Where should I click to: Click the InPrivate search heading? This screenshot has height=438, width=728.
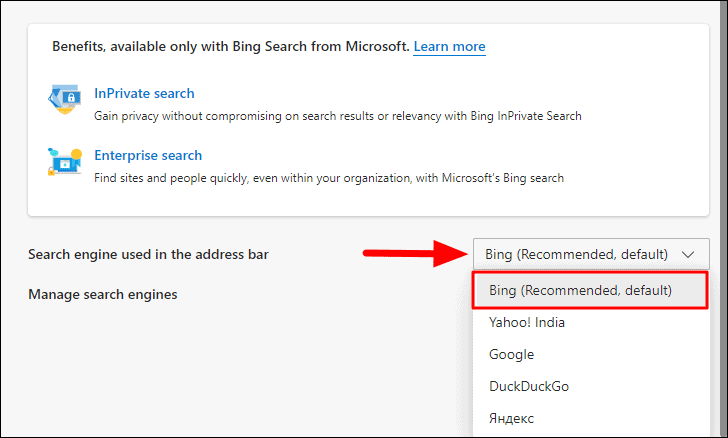coord(144,94)
